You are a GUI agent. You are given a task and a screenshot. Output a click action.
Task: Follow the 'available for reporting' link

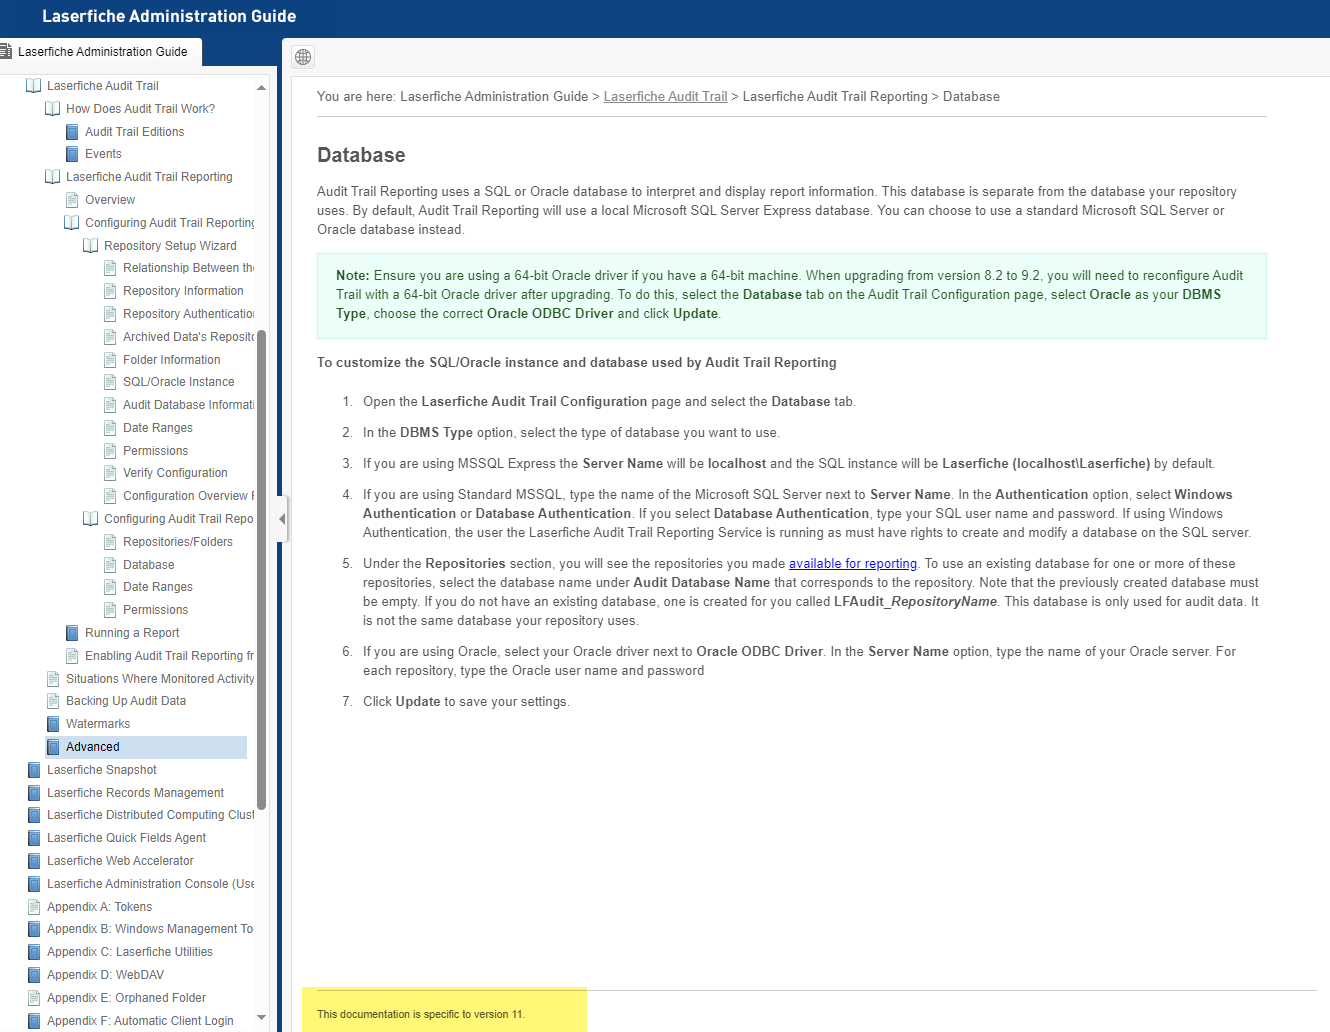(853, 564)
